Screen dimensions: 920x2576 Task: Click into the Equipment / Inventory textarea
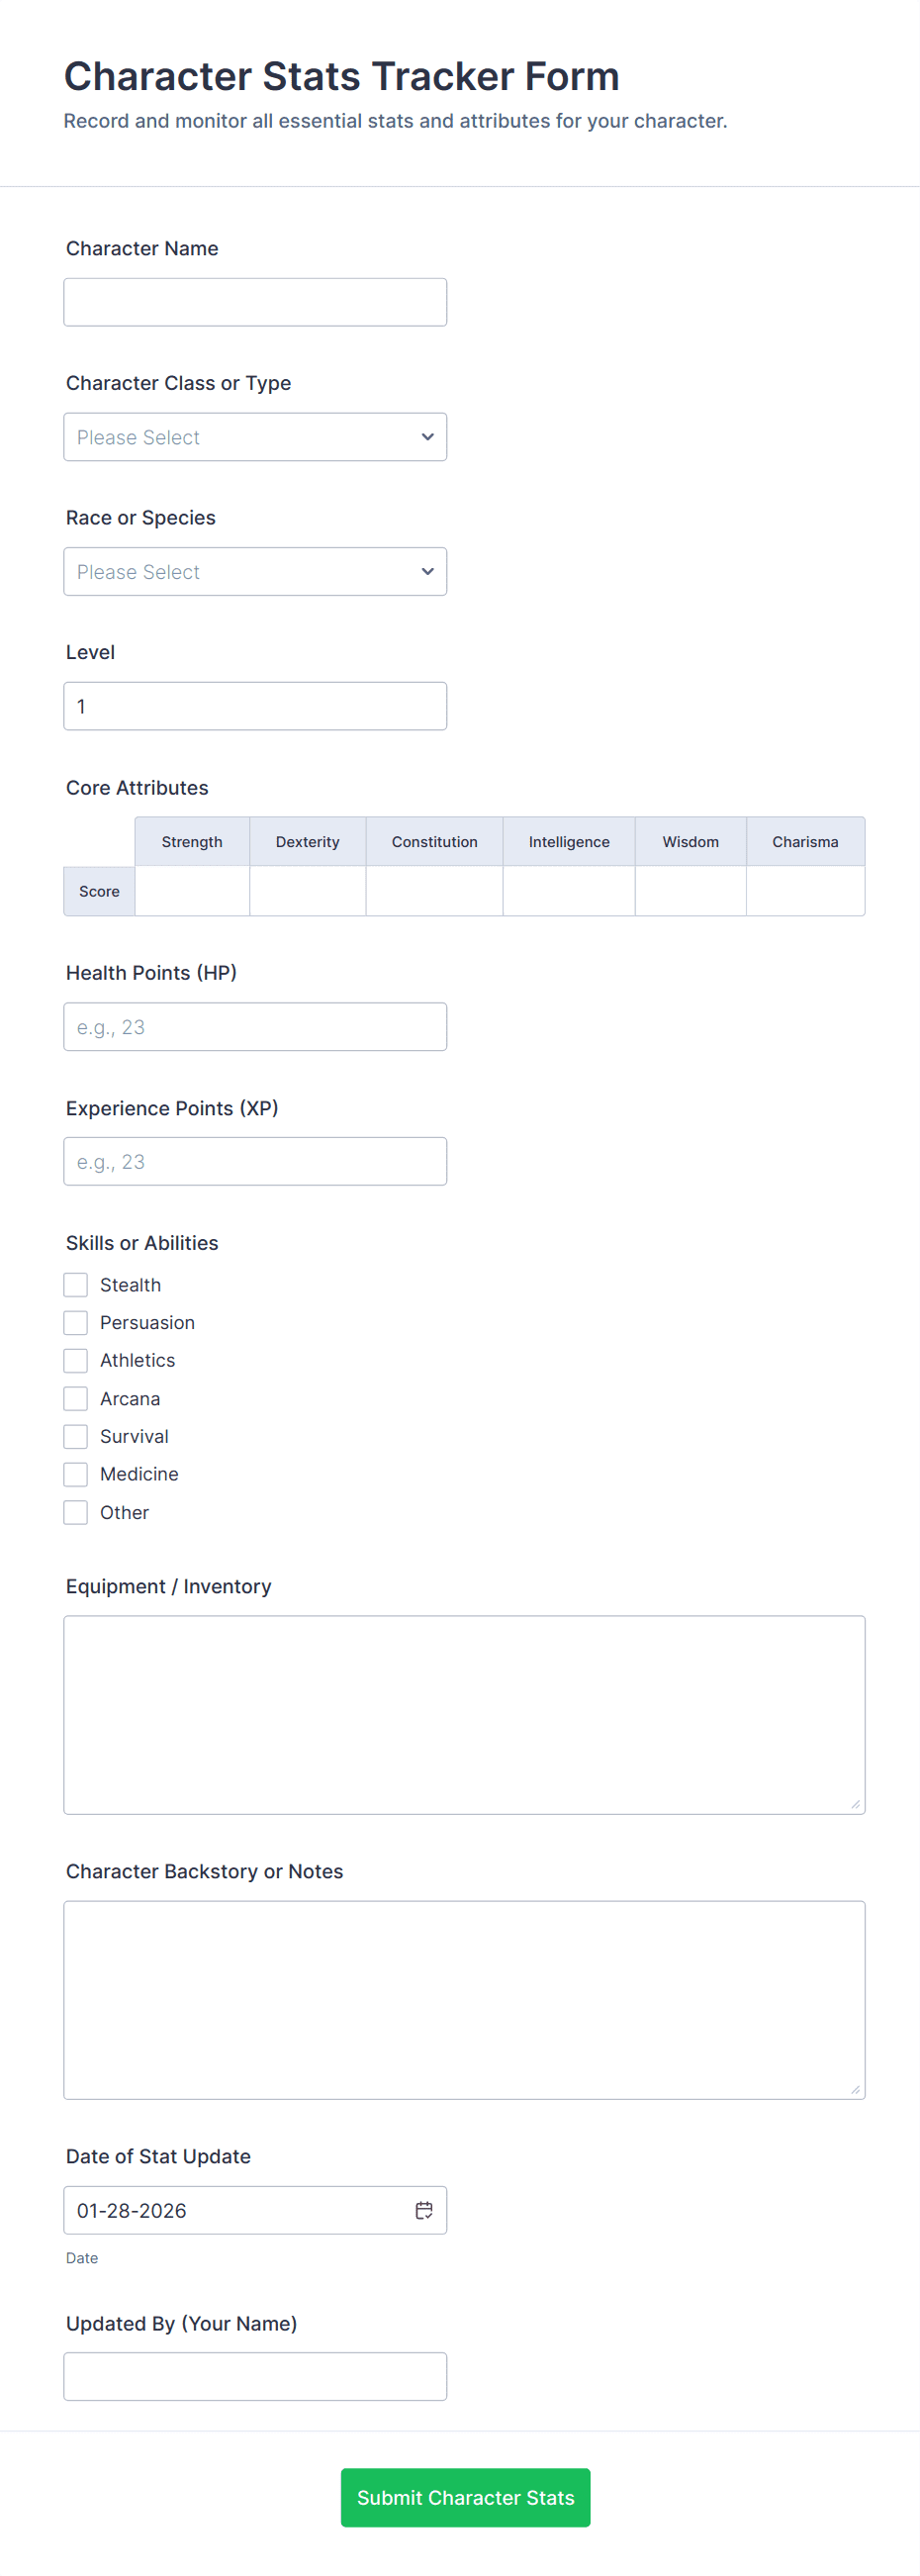463,1714
